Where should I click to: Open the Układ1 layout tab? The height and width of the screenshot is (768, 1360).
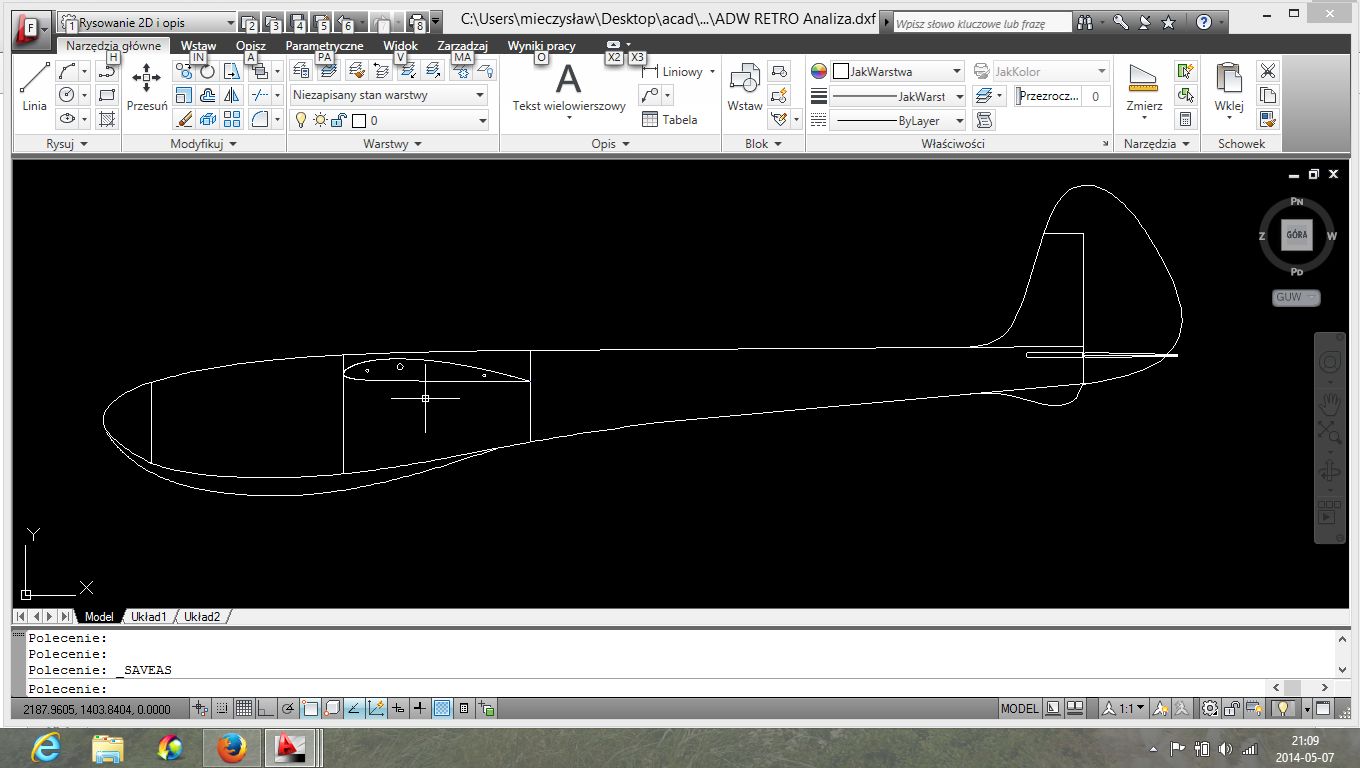[149, 617]
